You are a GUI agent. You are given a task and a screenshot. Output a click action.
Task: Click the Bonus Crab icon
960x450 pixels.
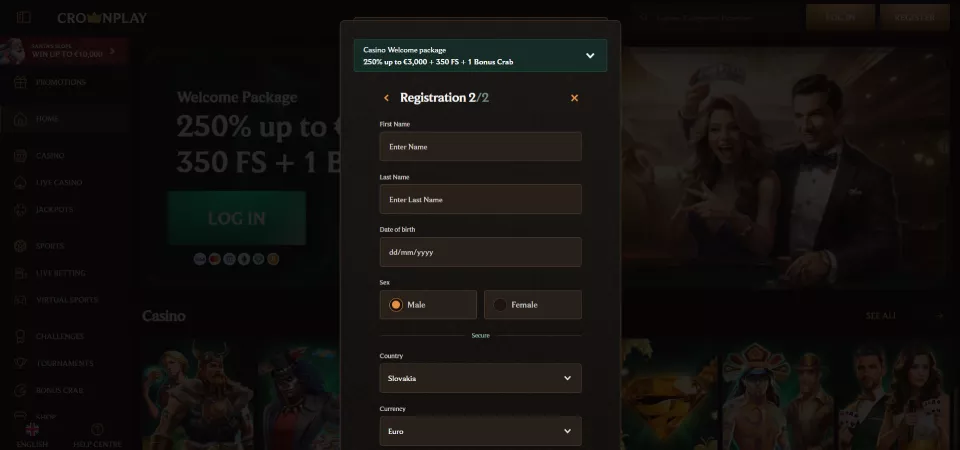20,390
